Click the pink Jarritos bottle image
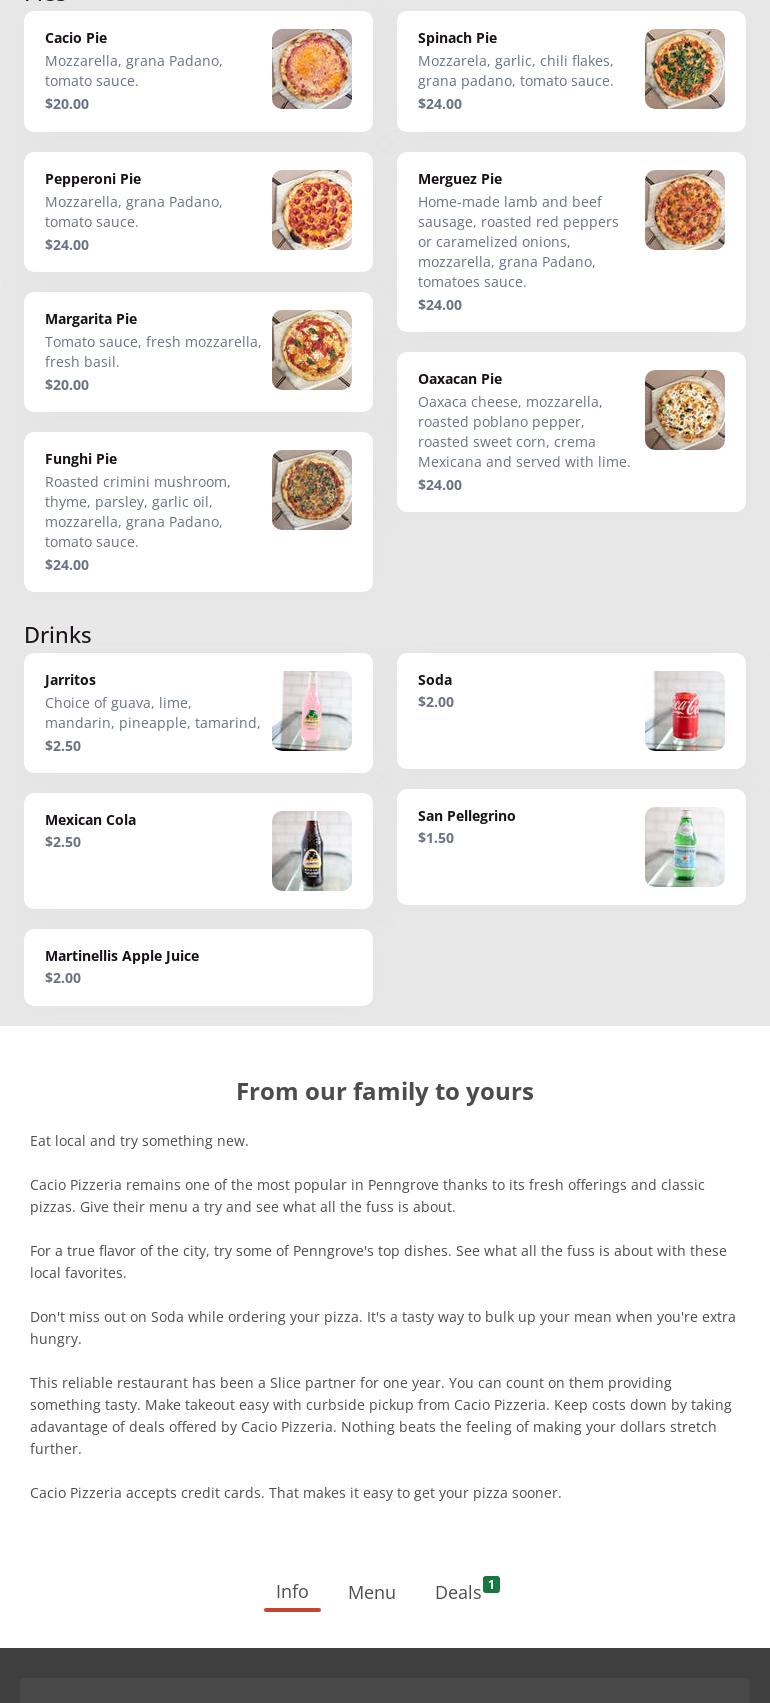 click(311, 711)
